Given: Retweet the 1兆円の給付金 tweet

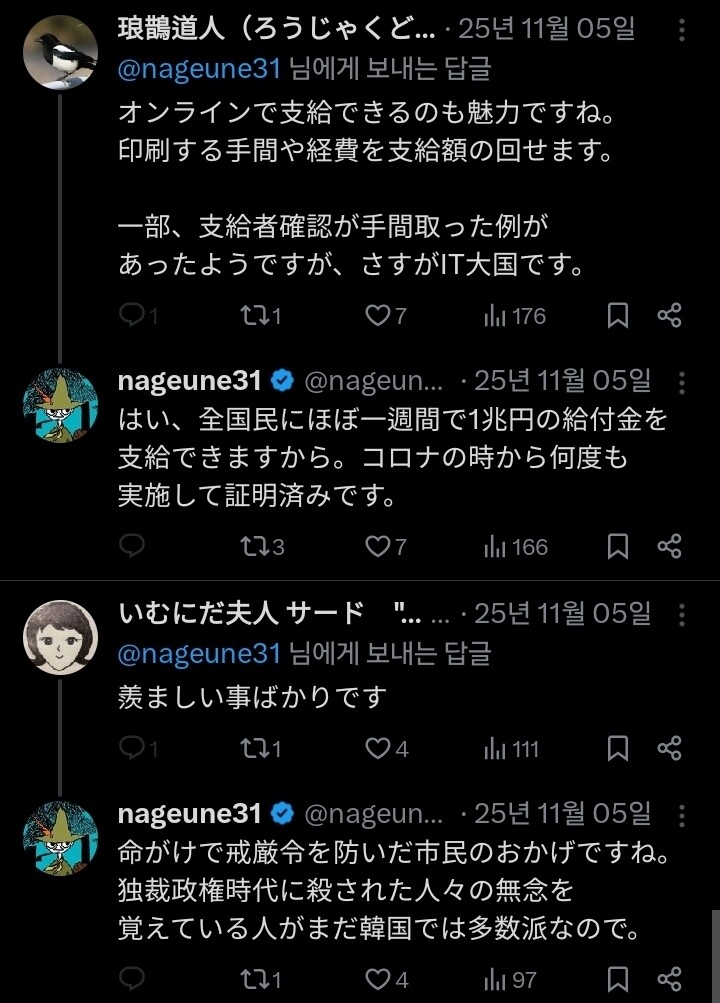Looking at the screenshot, I should pyautogui.click(x=255, y=546).
